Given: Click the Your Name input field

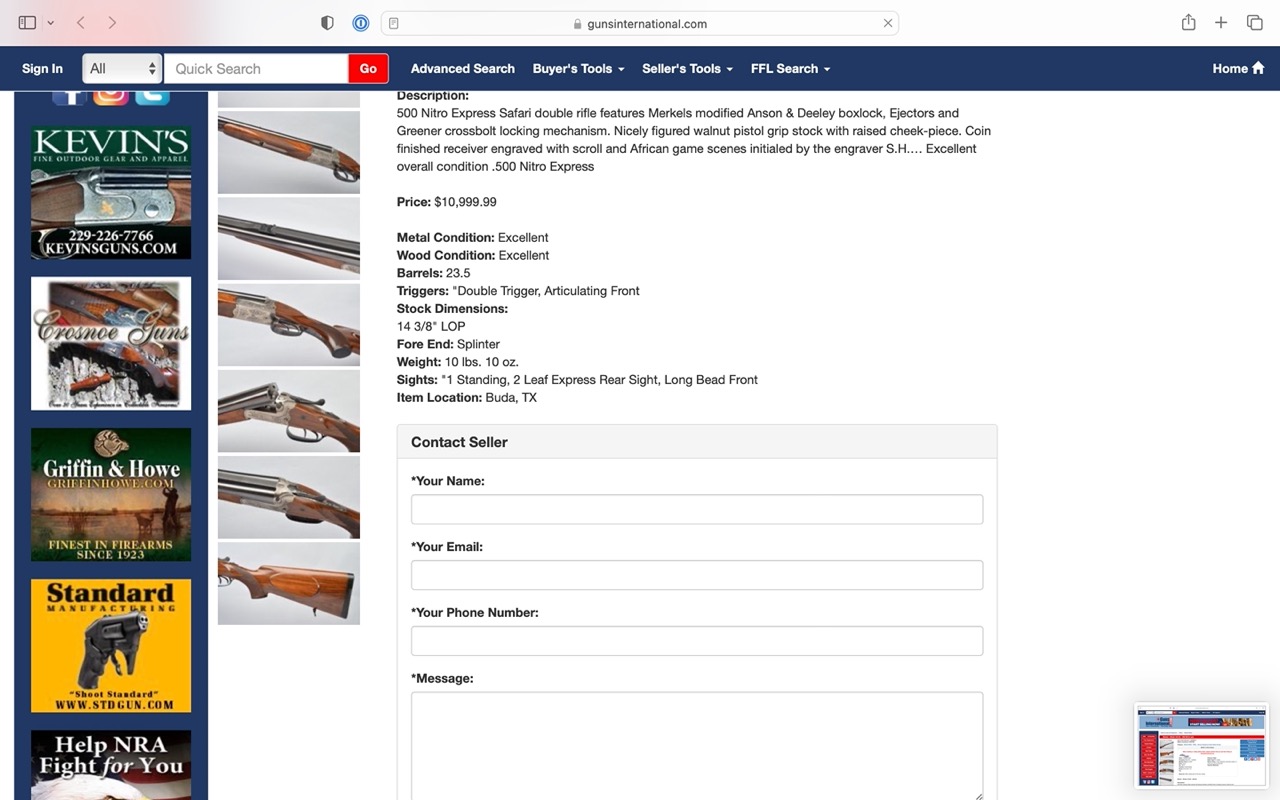Looking at the screenshot, I should tap(696, 509).
